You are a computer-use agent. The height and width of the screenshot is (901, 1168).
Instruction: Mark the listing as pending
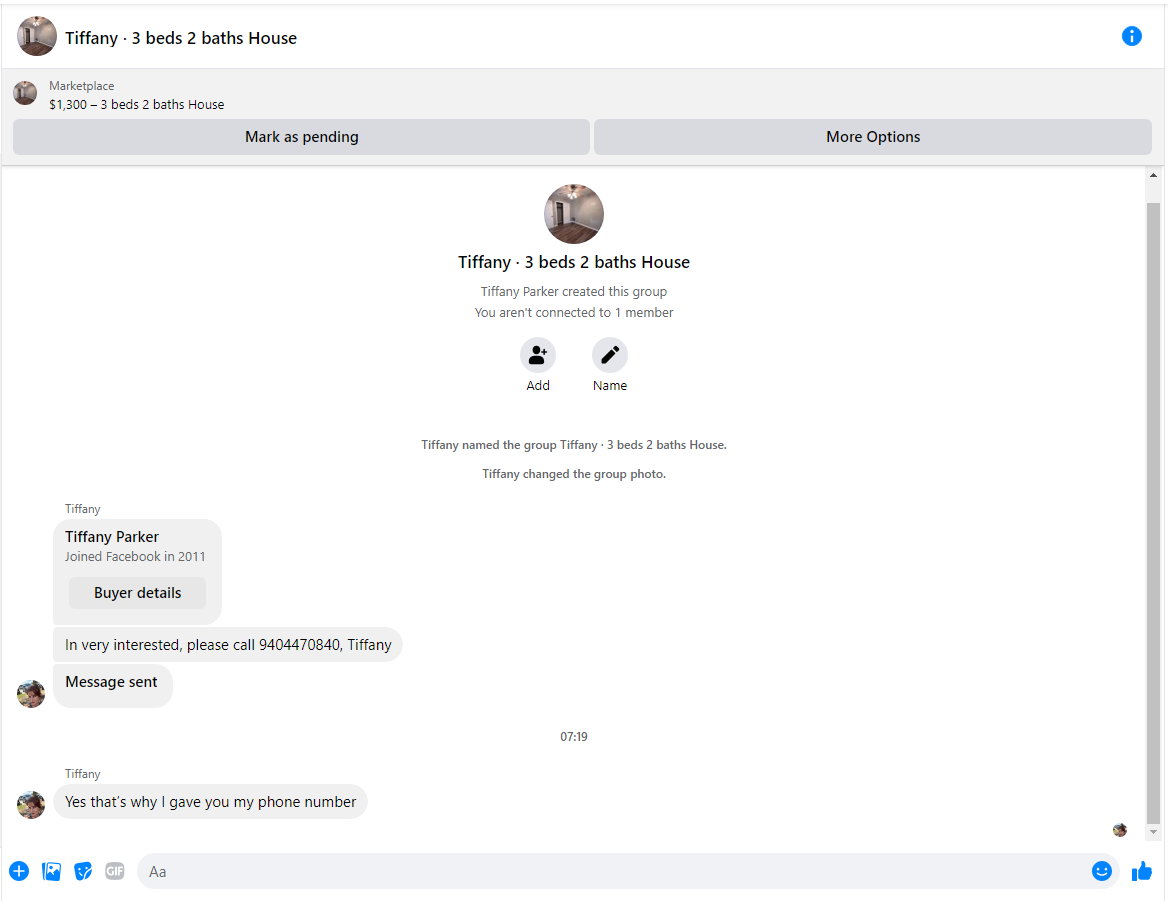pos(301,137)
